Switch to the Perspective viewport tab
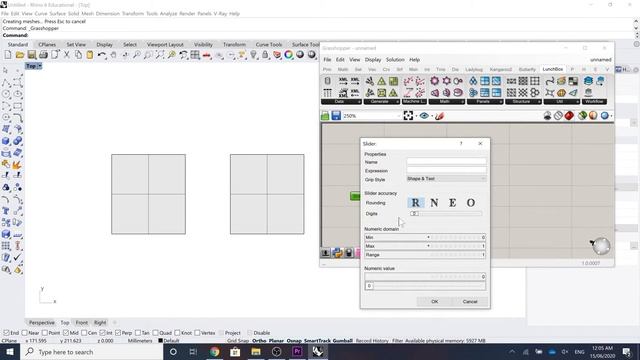Screen dimensions: 640x360 coord(42,322)
